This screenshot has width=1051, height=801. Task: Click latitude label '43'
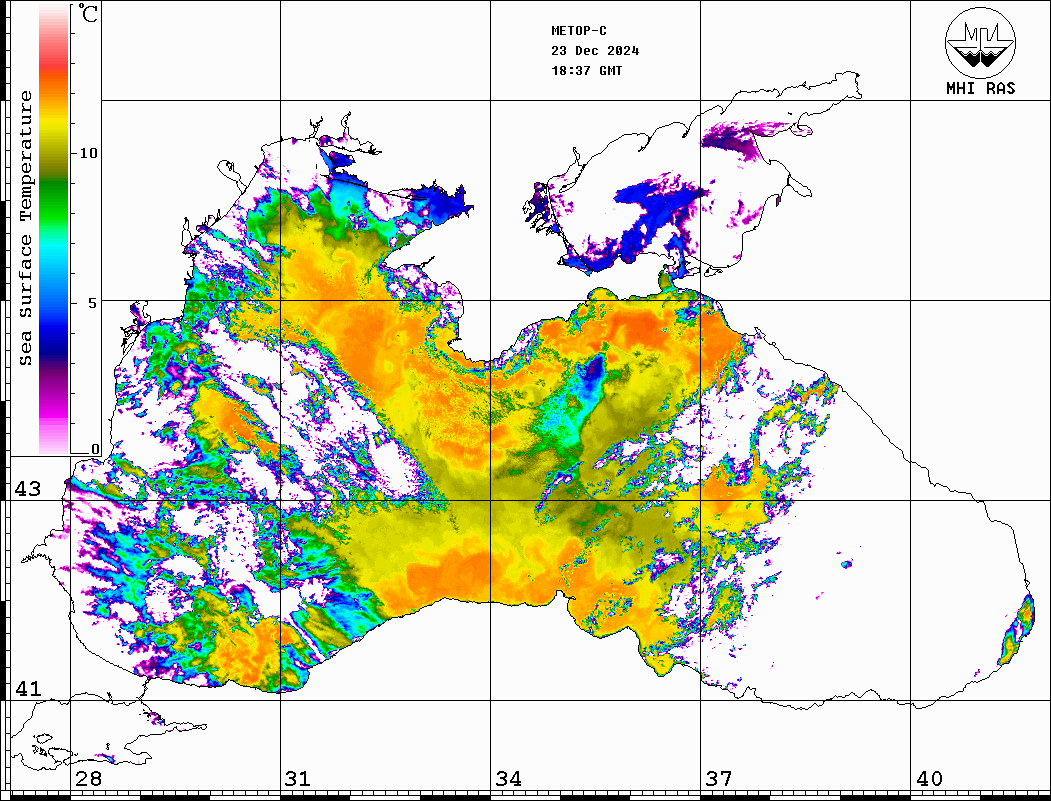coord(28,489)
